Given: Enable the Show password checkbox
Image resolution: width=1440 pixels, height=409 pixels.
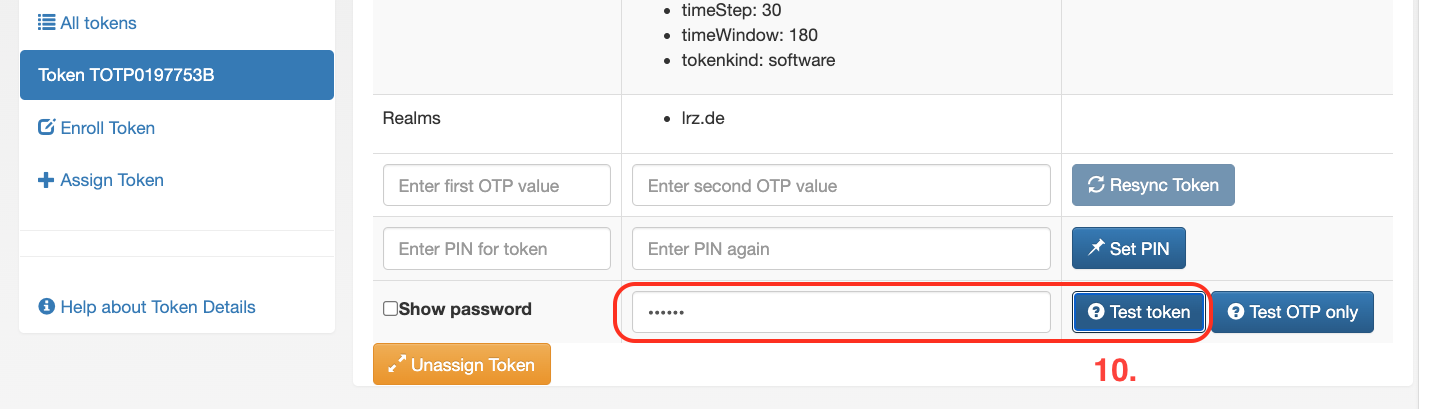Looking at the screenshot, I should pyautogui.click(x=391, y=309).
